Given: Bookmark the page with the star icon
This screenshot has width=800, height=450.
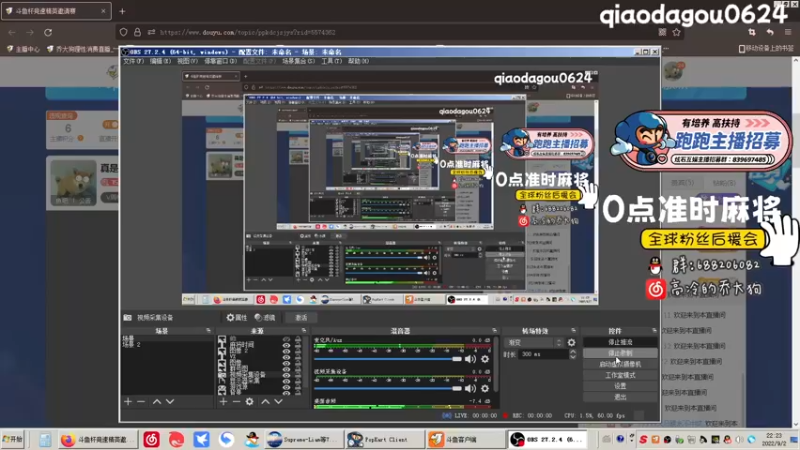Looking at the screenshot, I should [677, 32].
